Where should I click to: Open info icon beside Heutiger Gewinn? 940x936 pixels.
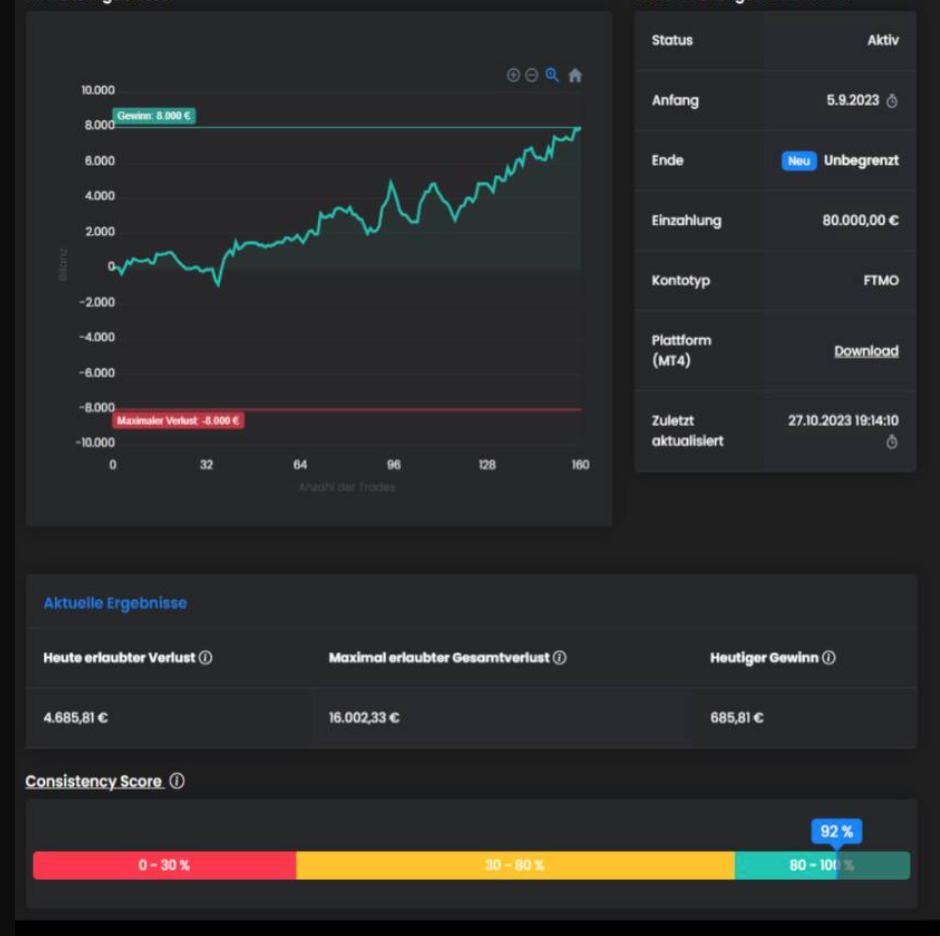click(x=829, y=658)
